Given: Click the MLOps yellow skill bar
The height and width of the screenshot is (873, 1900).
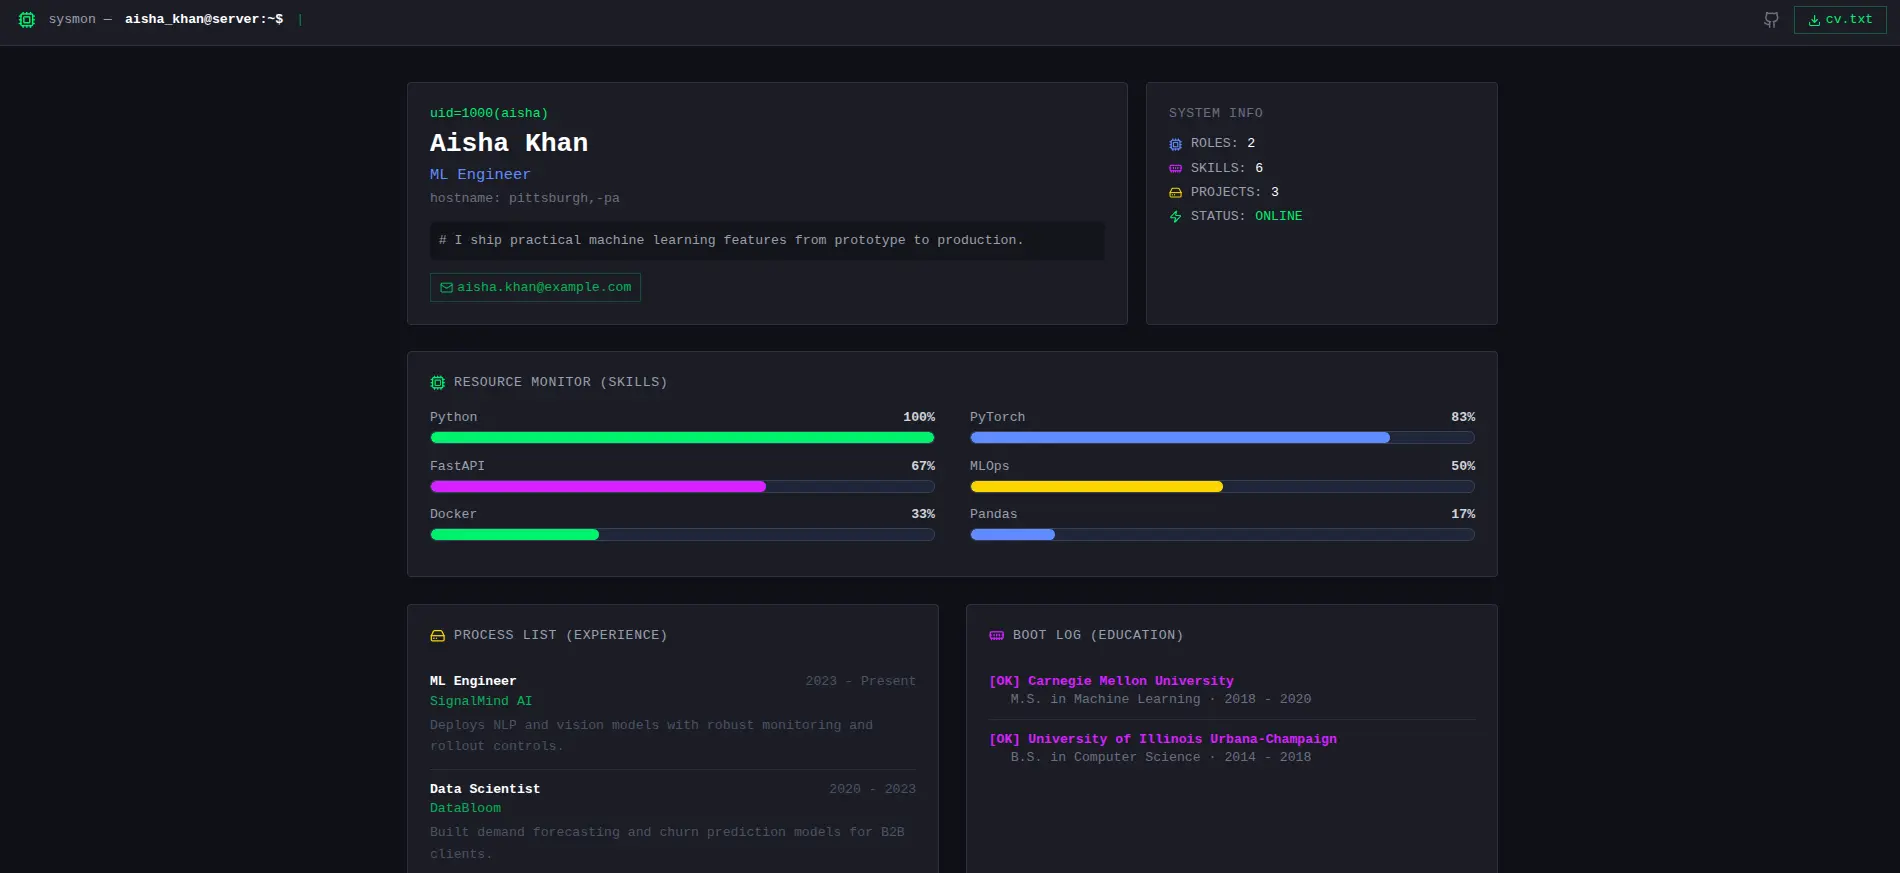Looking at the screenshot, I should [x=1221, y=487].
